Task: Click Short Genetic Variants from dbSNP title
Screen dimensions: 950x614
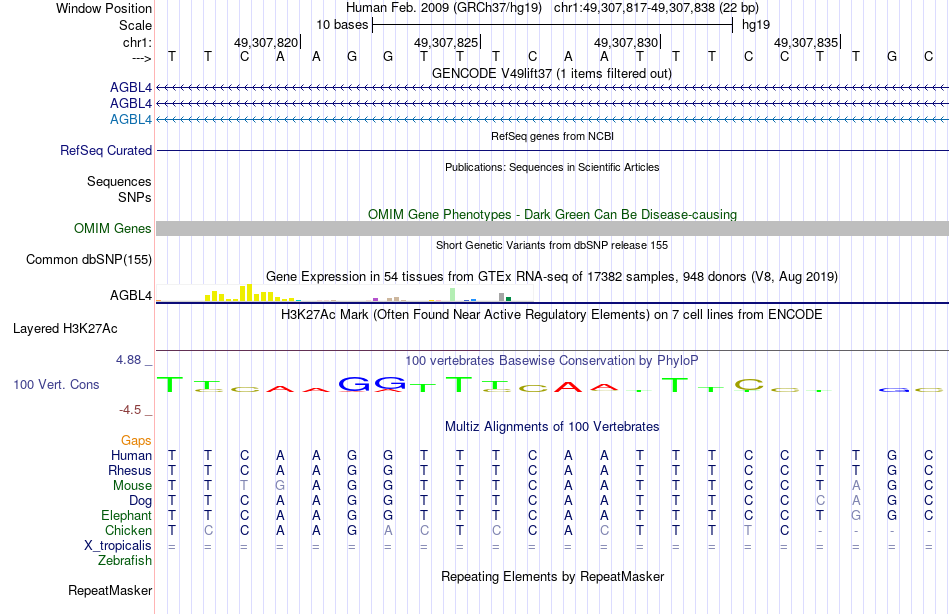Action: (x=552, y=245)
